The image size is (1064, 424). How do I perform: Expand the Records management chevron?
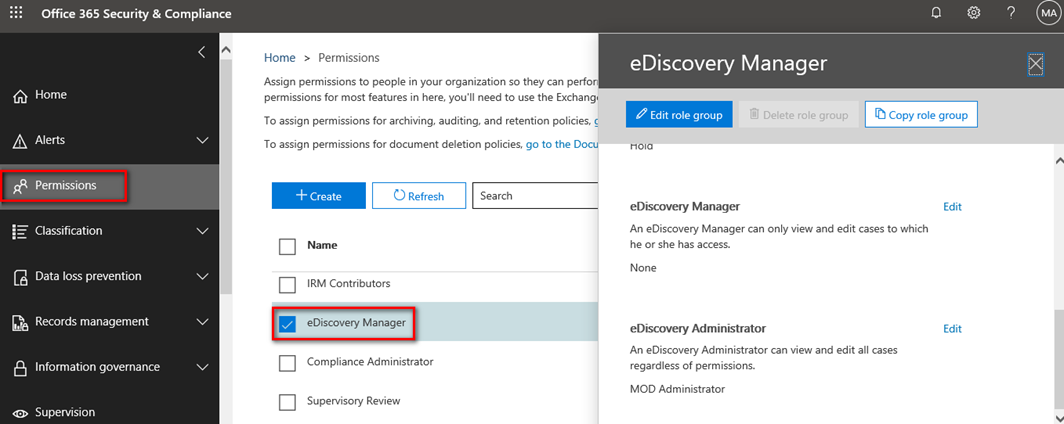pyautogui.click(x=202, y=322)
